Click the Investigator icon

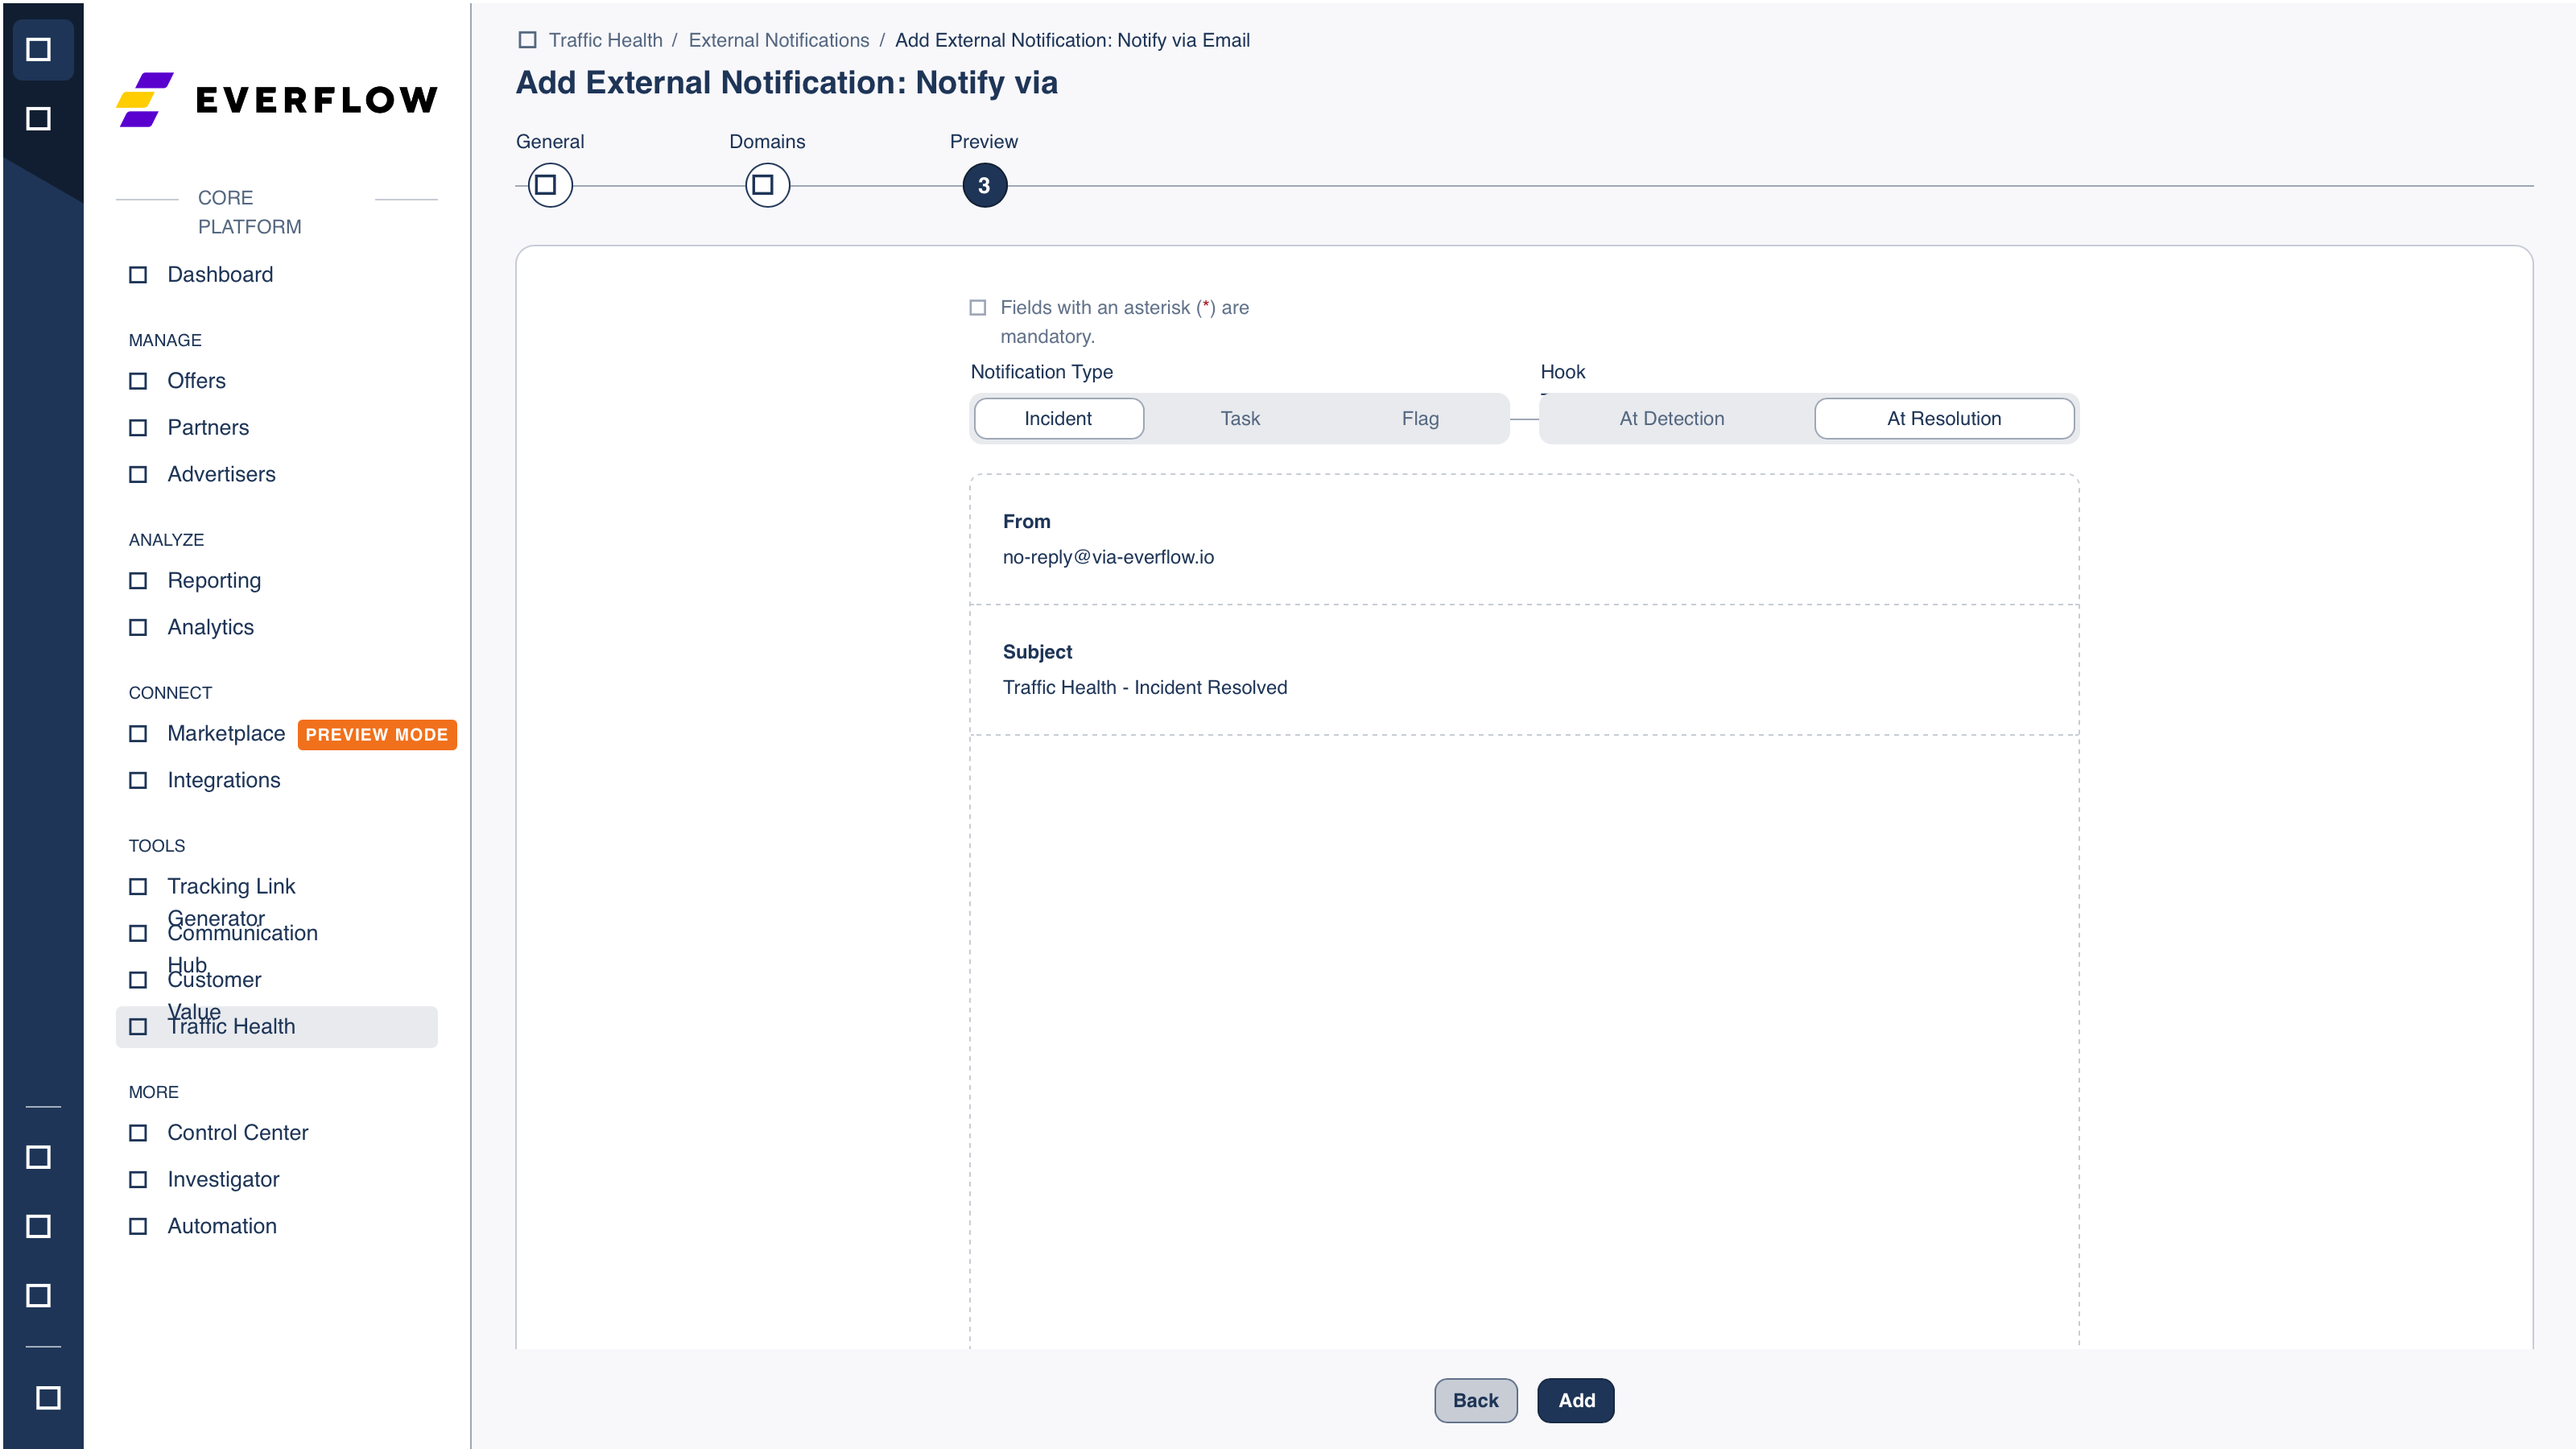coord(138,1180)
